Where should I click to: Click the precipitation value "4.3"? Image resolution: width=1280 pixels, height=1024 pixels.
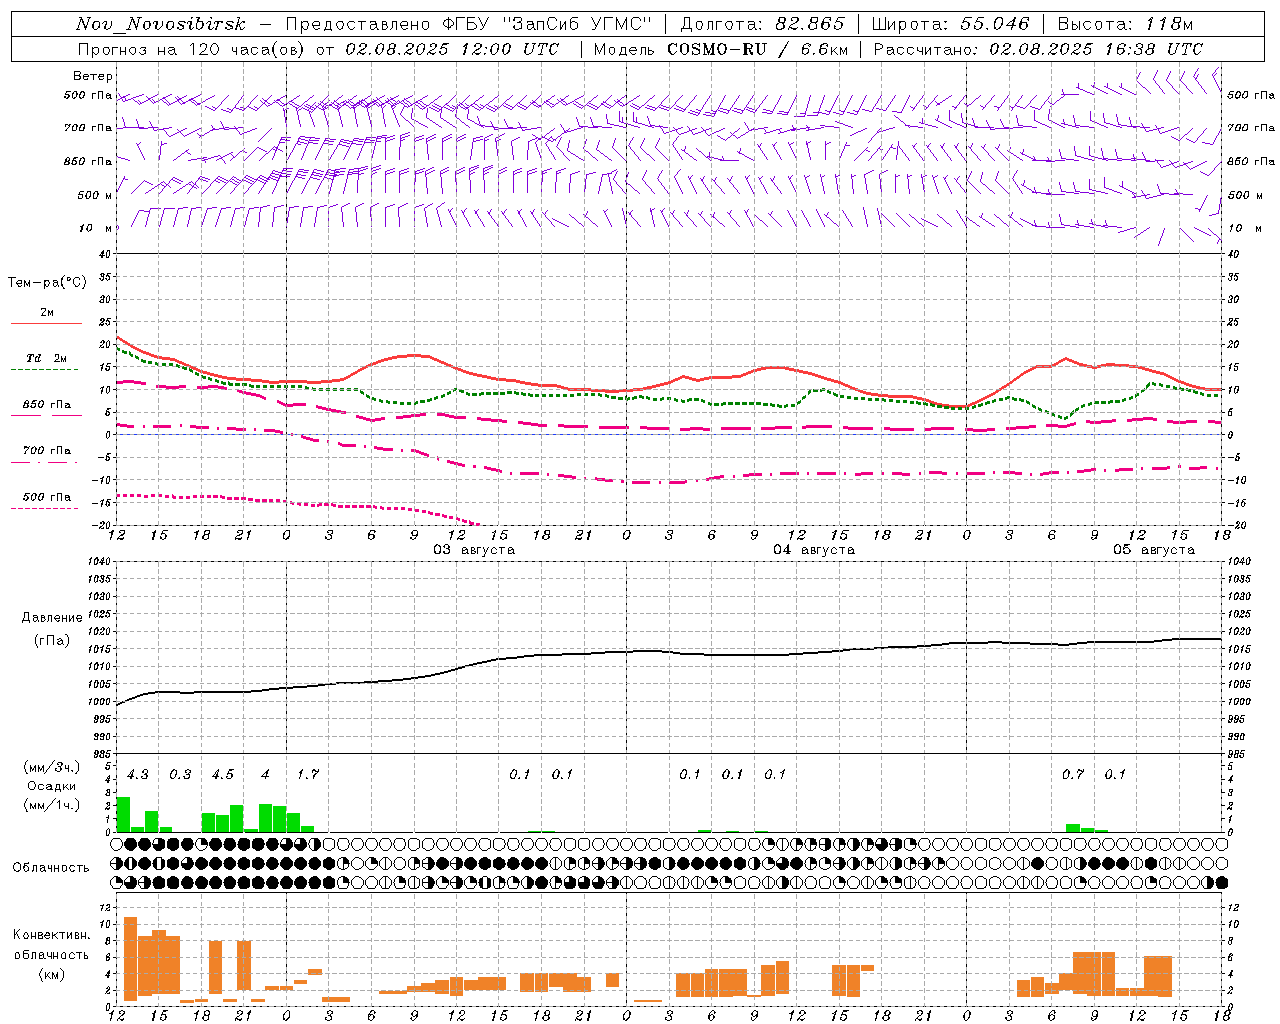pyautogui.click(x=138, y=774)
